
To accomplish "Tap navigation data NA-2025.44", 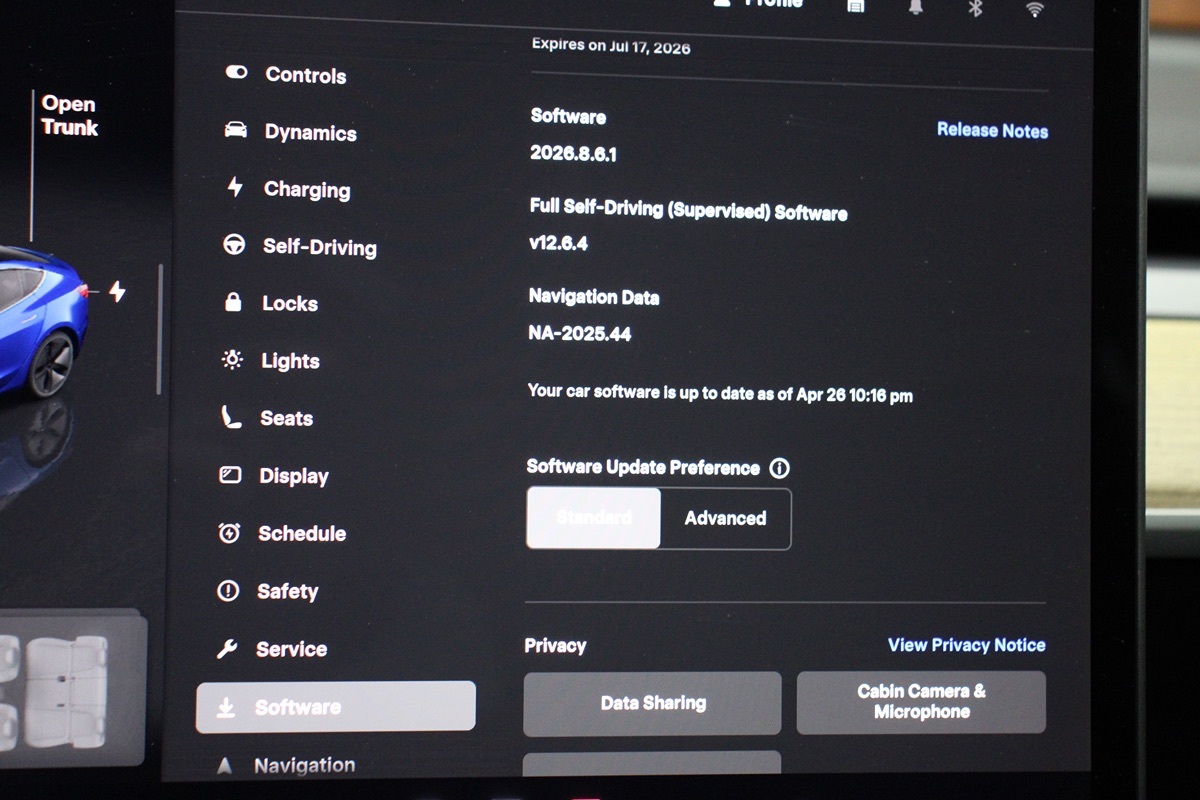I will coord(580,334).
